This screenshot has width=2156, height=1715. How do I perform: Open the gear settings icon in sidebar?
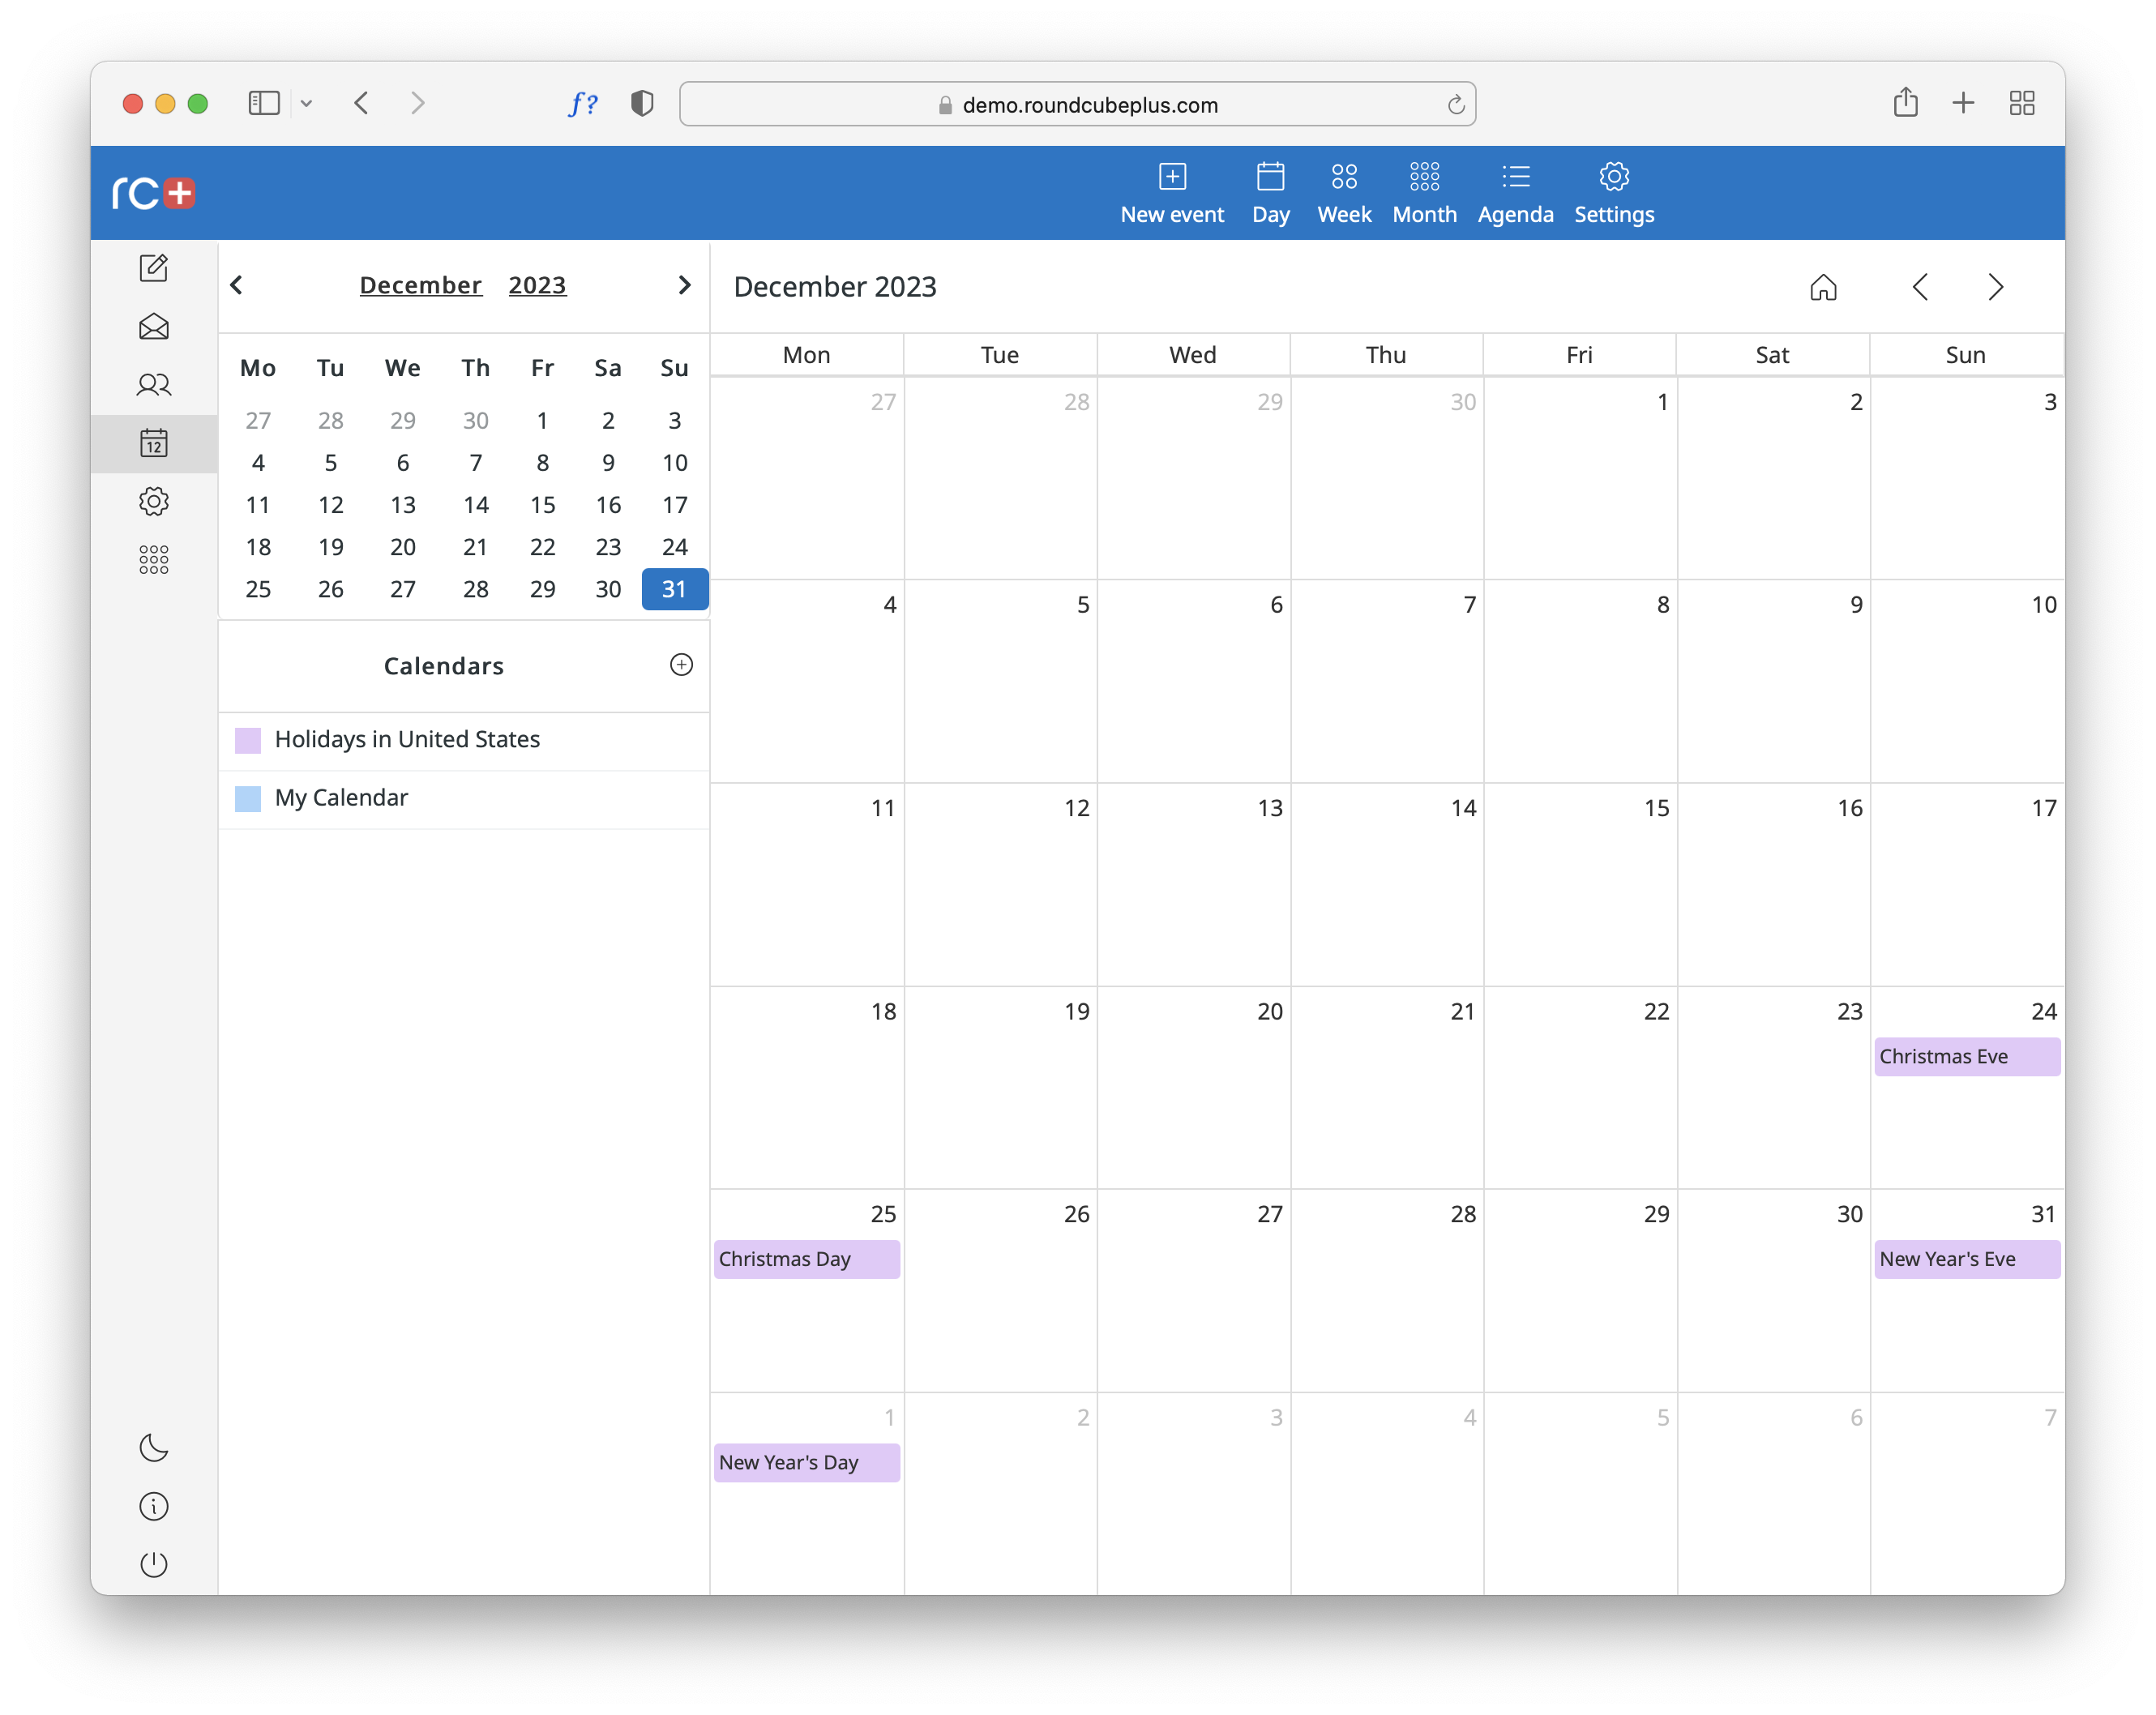pyautogui.click(x=153, y=501)
